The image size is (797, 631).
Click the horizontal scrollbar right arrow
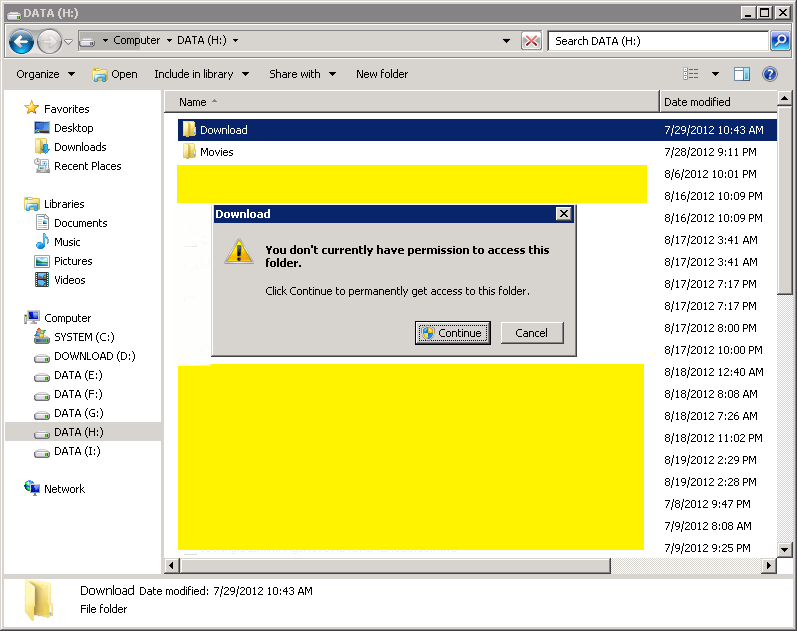click(x=769, y=565)
